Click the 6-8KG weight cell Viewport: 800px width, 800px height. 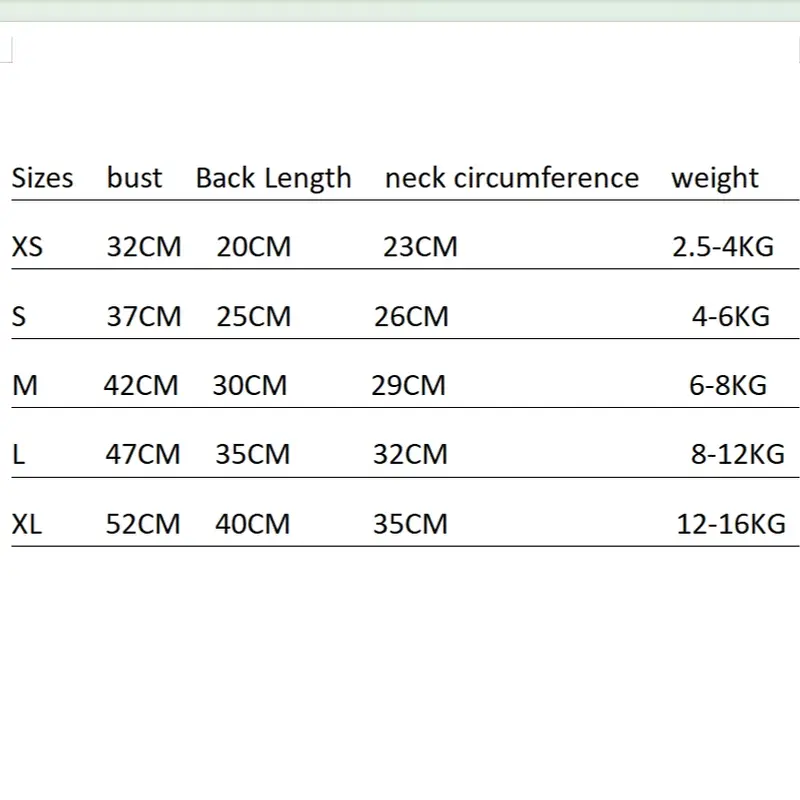[x=727, y=385]
